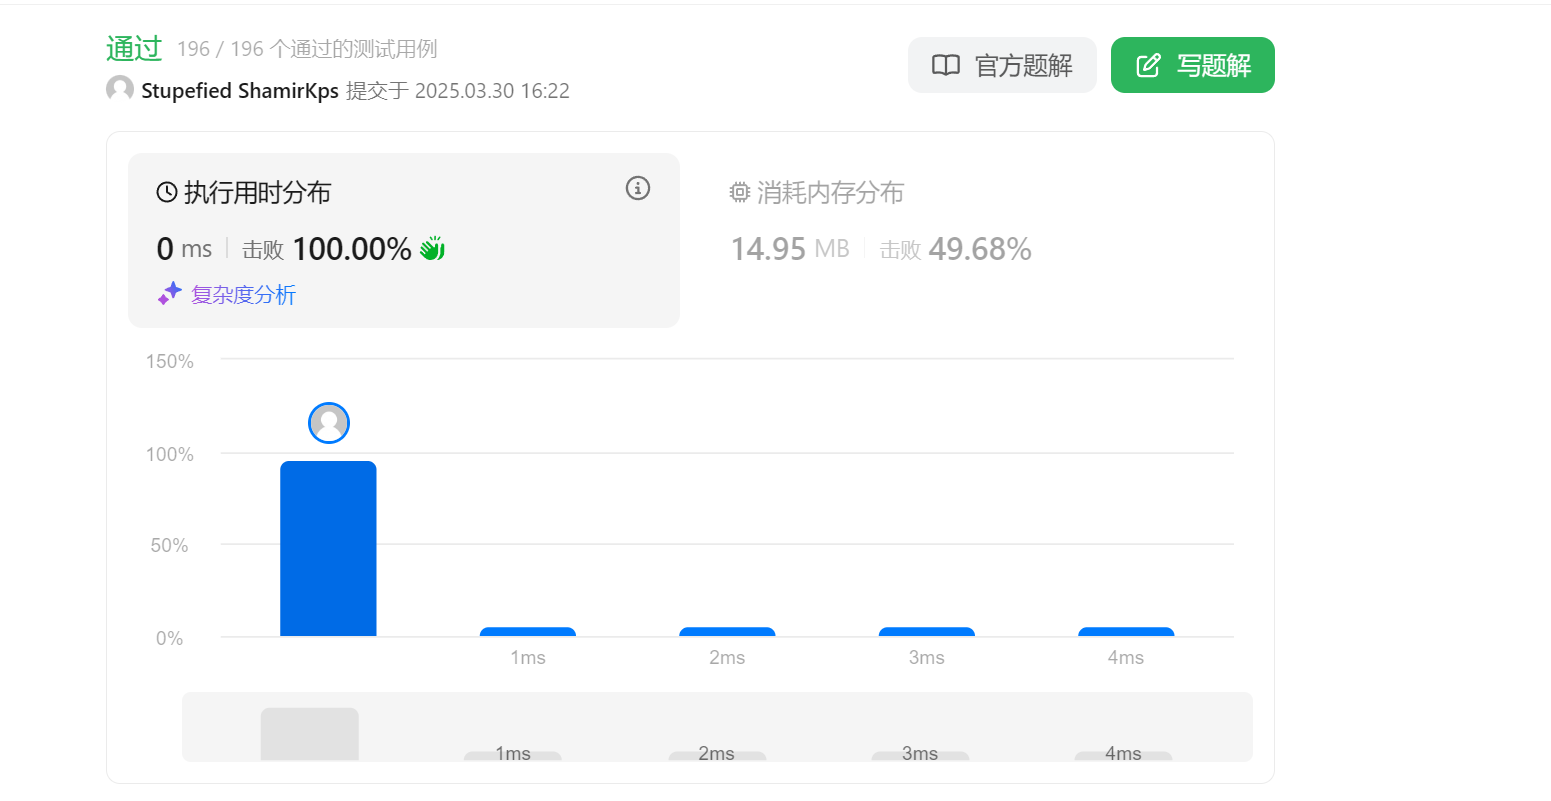Click the 3ms x-axis label under chart
Image resolution: width=1551 pixels, height=801 pixels.
927,657
